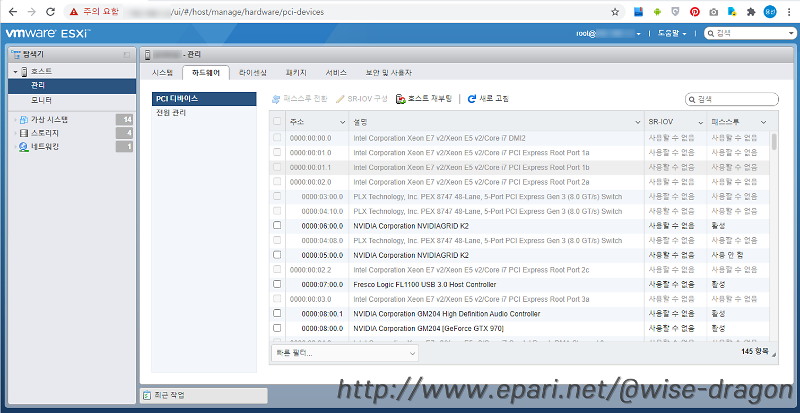Image resolution: width=800 pixels, height=413 pixels.
Task: Open the browser extensions puzzle icon
Action: click(x=751, y=12)
